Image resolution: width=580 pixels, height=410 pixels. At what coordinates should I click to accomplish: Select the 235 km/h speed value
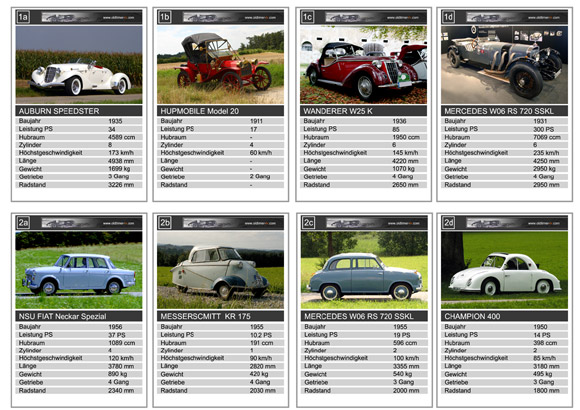546,153
